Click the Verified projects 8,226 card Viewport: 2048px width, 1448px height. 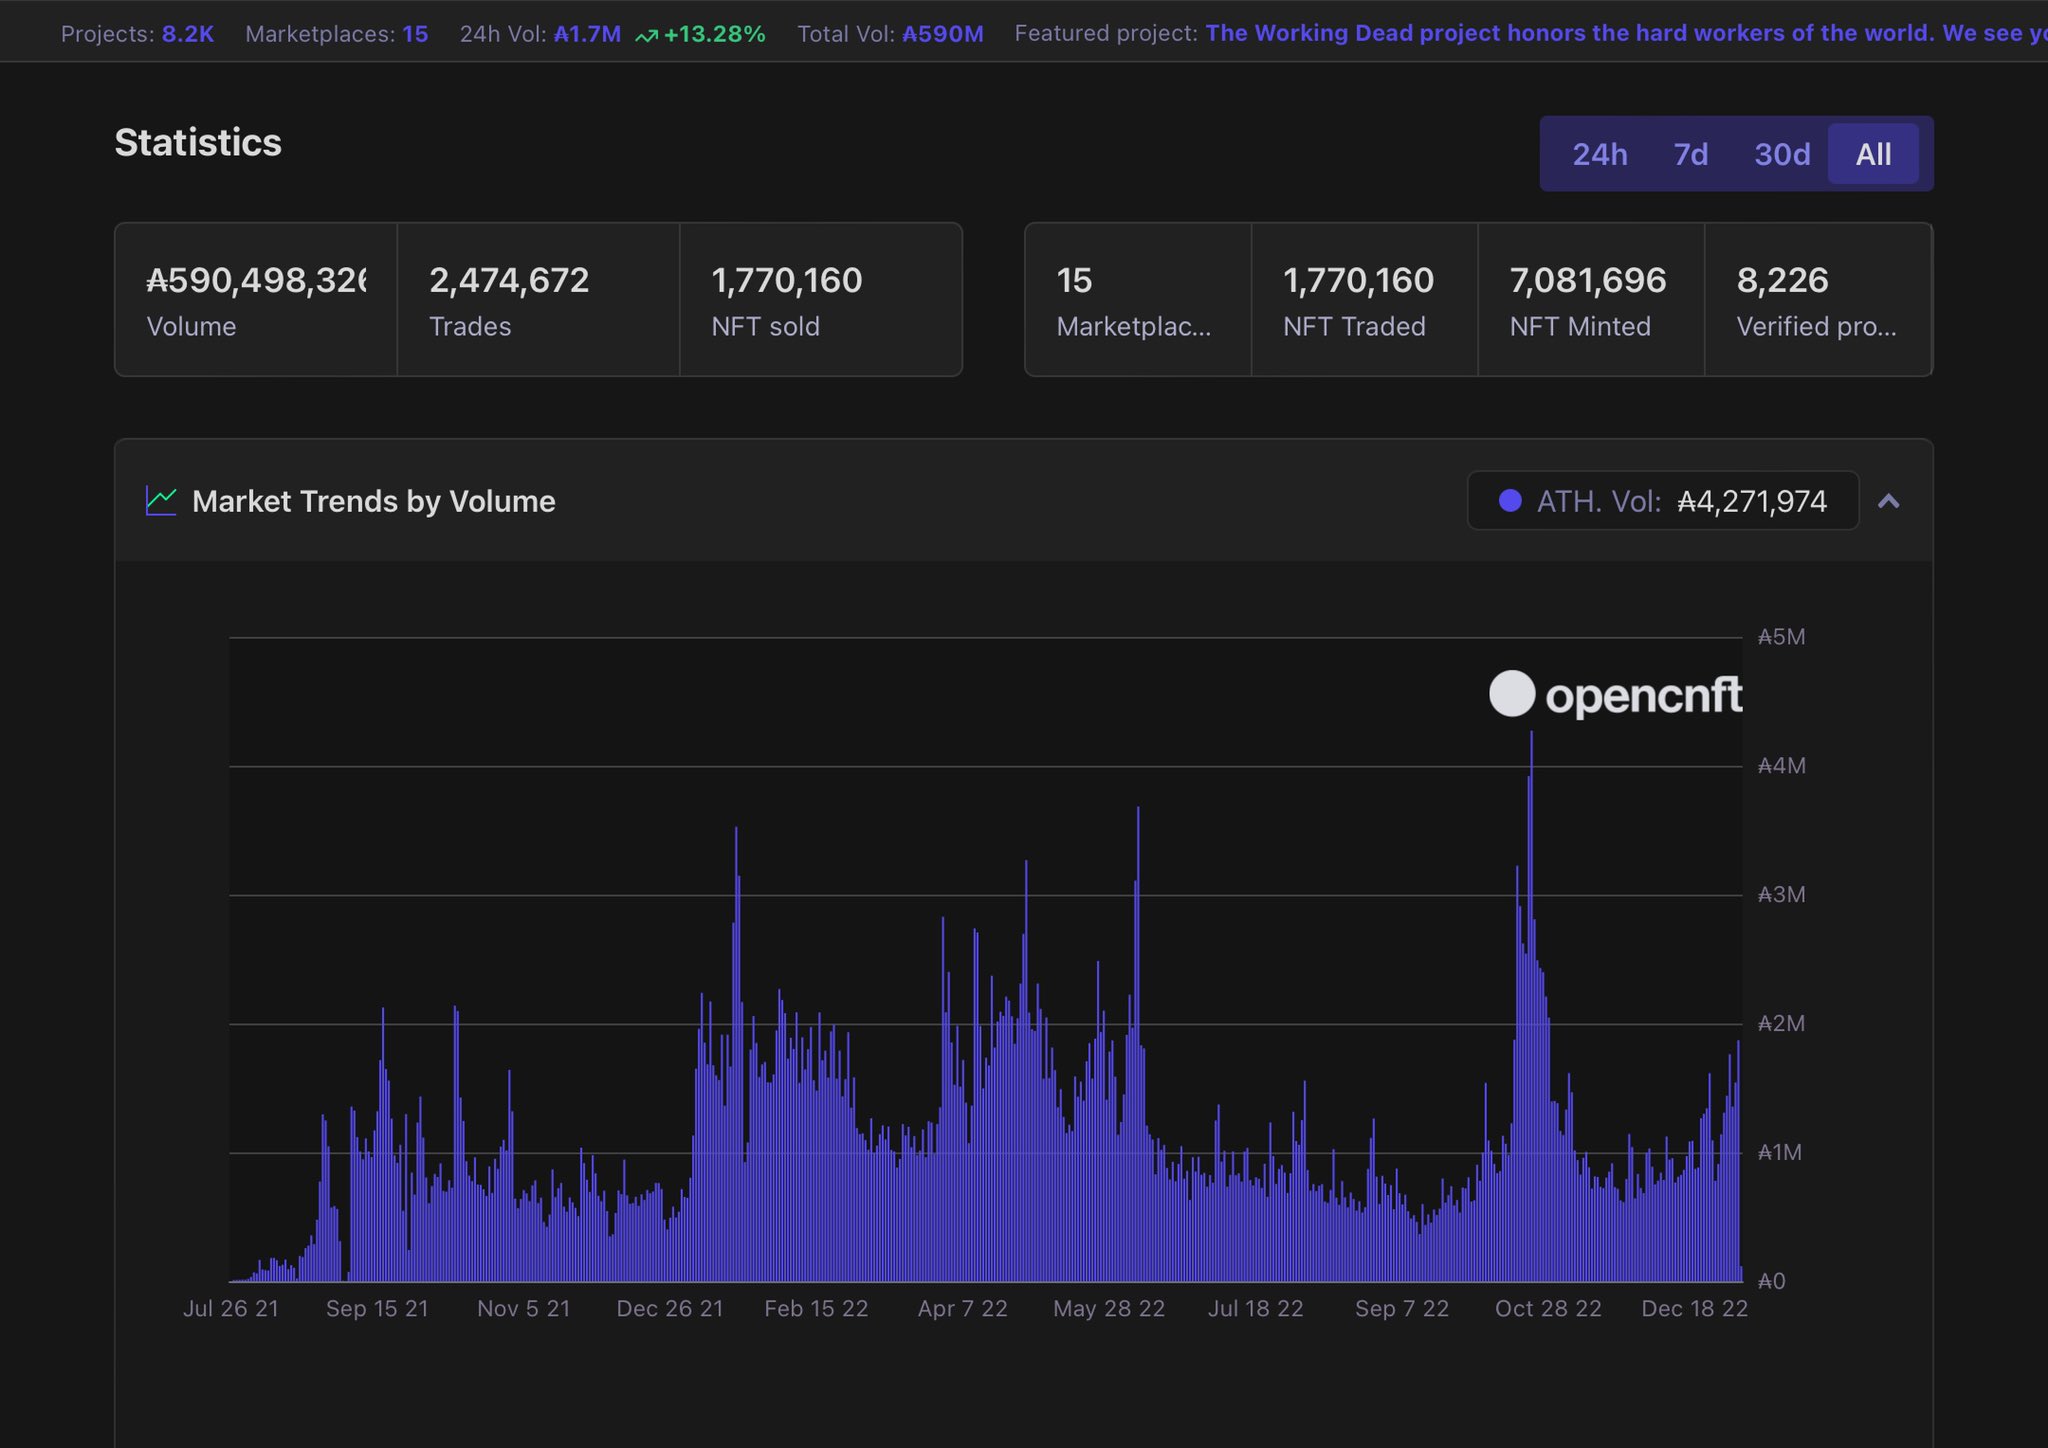tap(1817, 299)
